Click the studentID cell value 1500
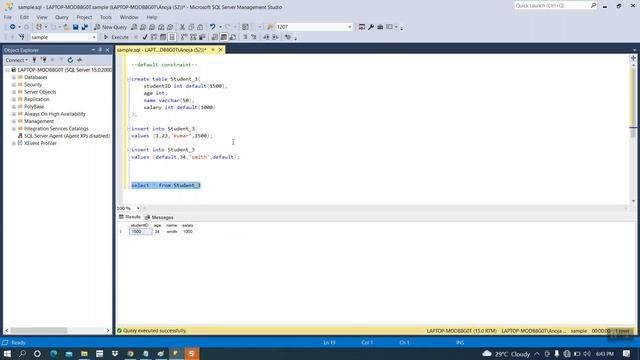This screenshot has height=360, width=640. [x=140, y=231]
